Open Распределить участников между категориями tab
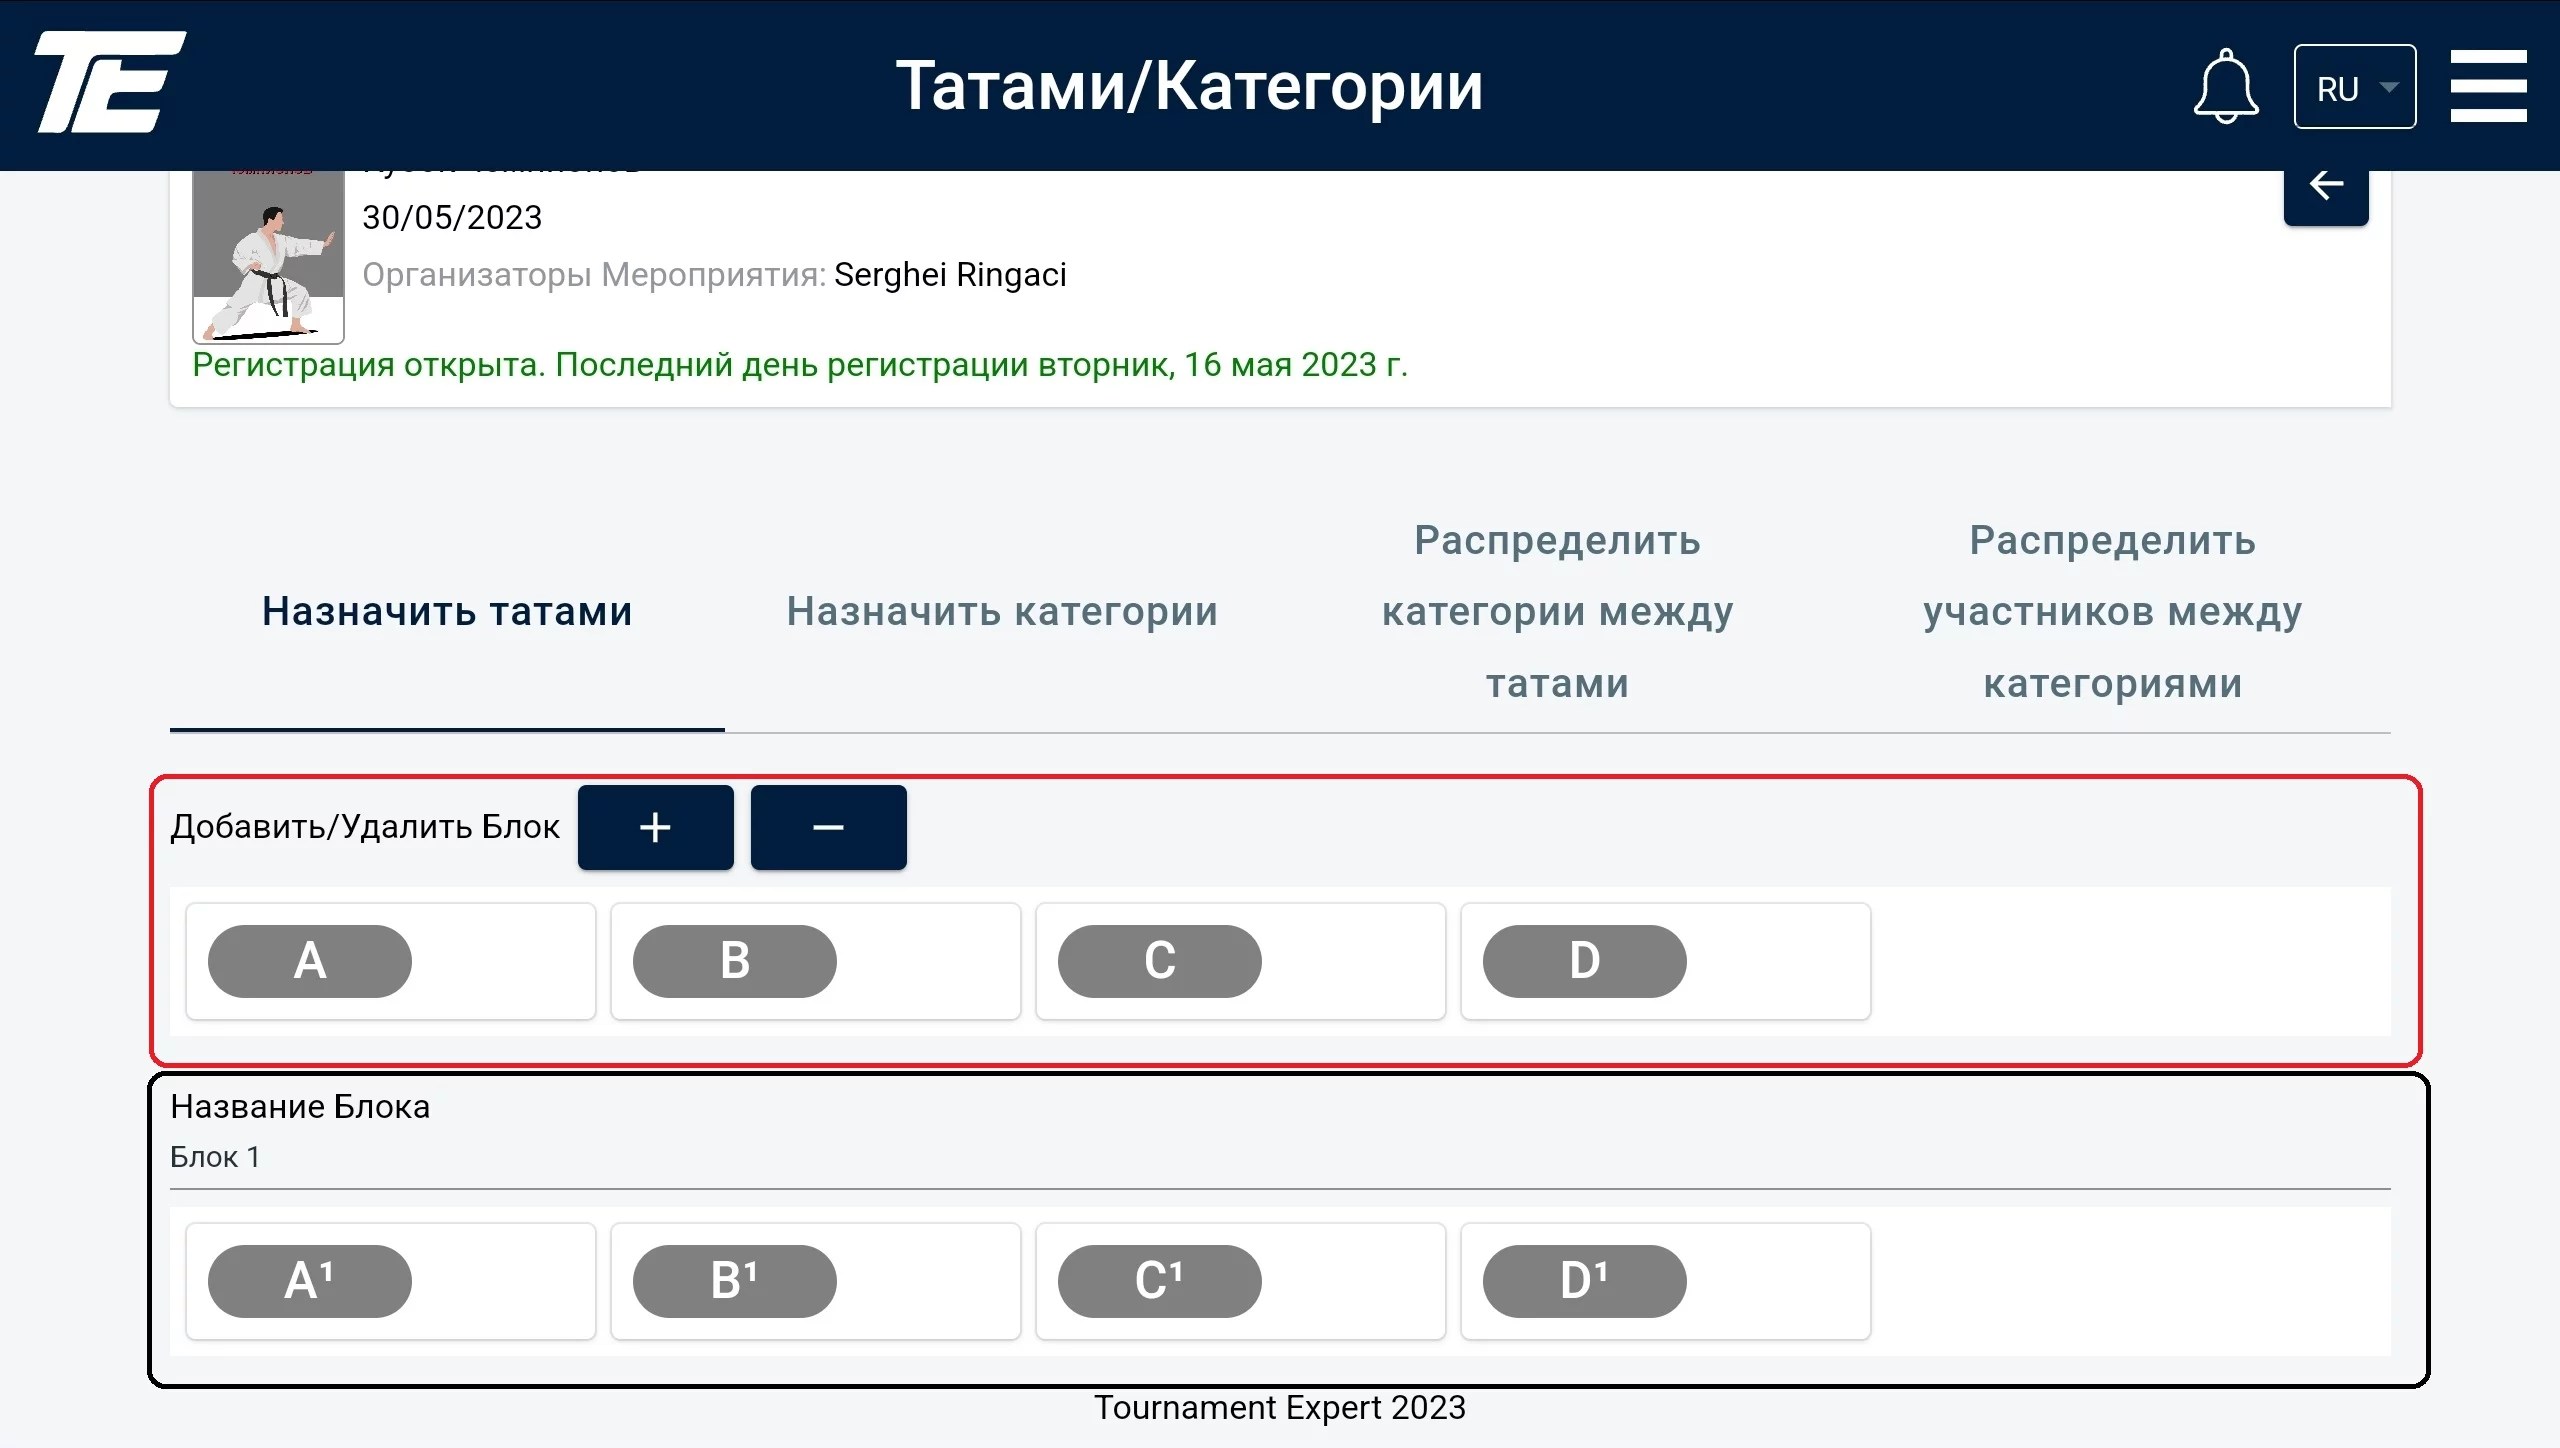The height and width of the screenshot is (1448, 2560). pos(2113,611)
